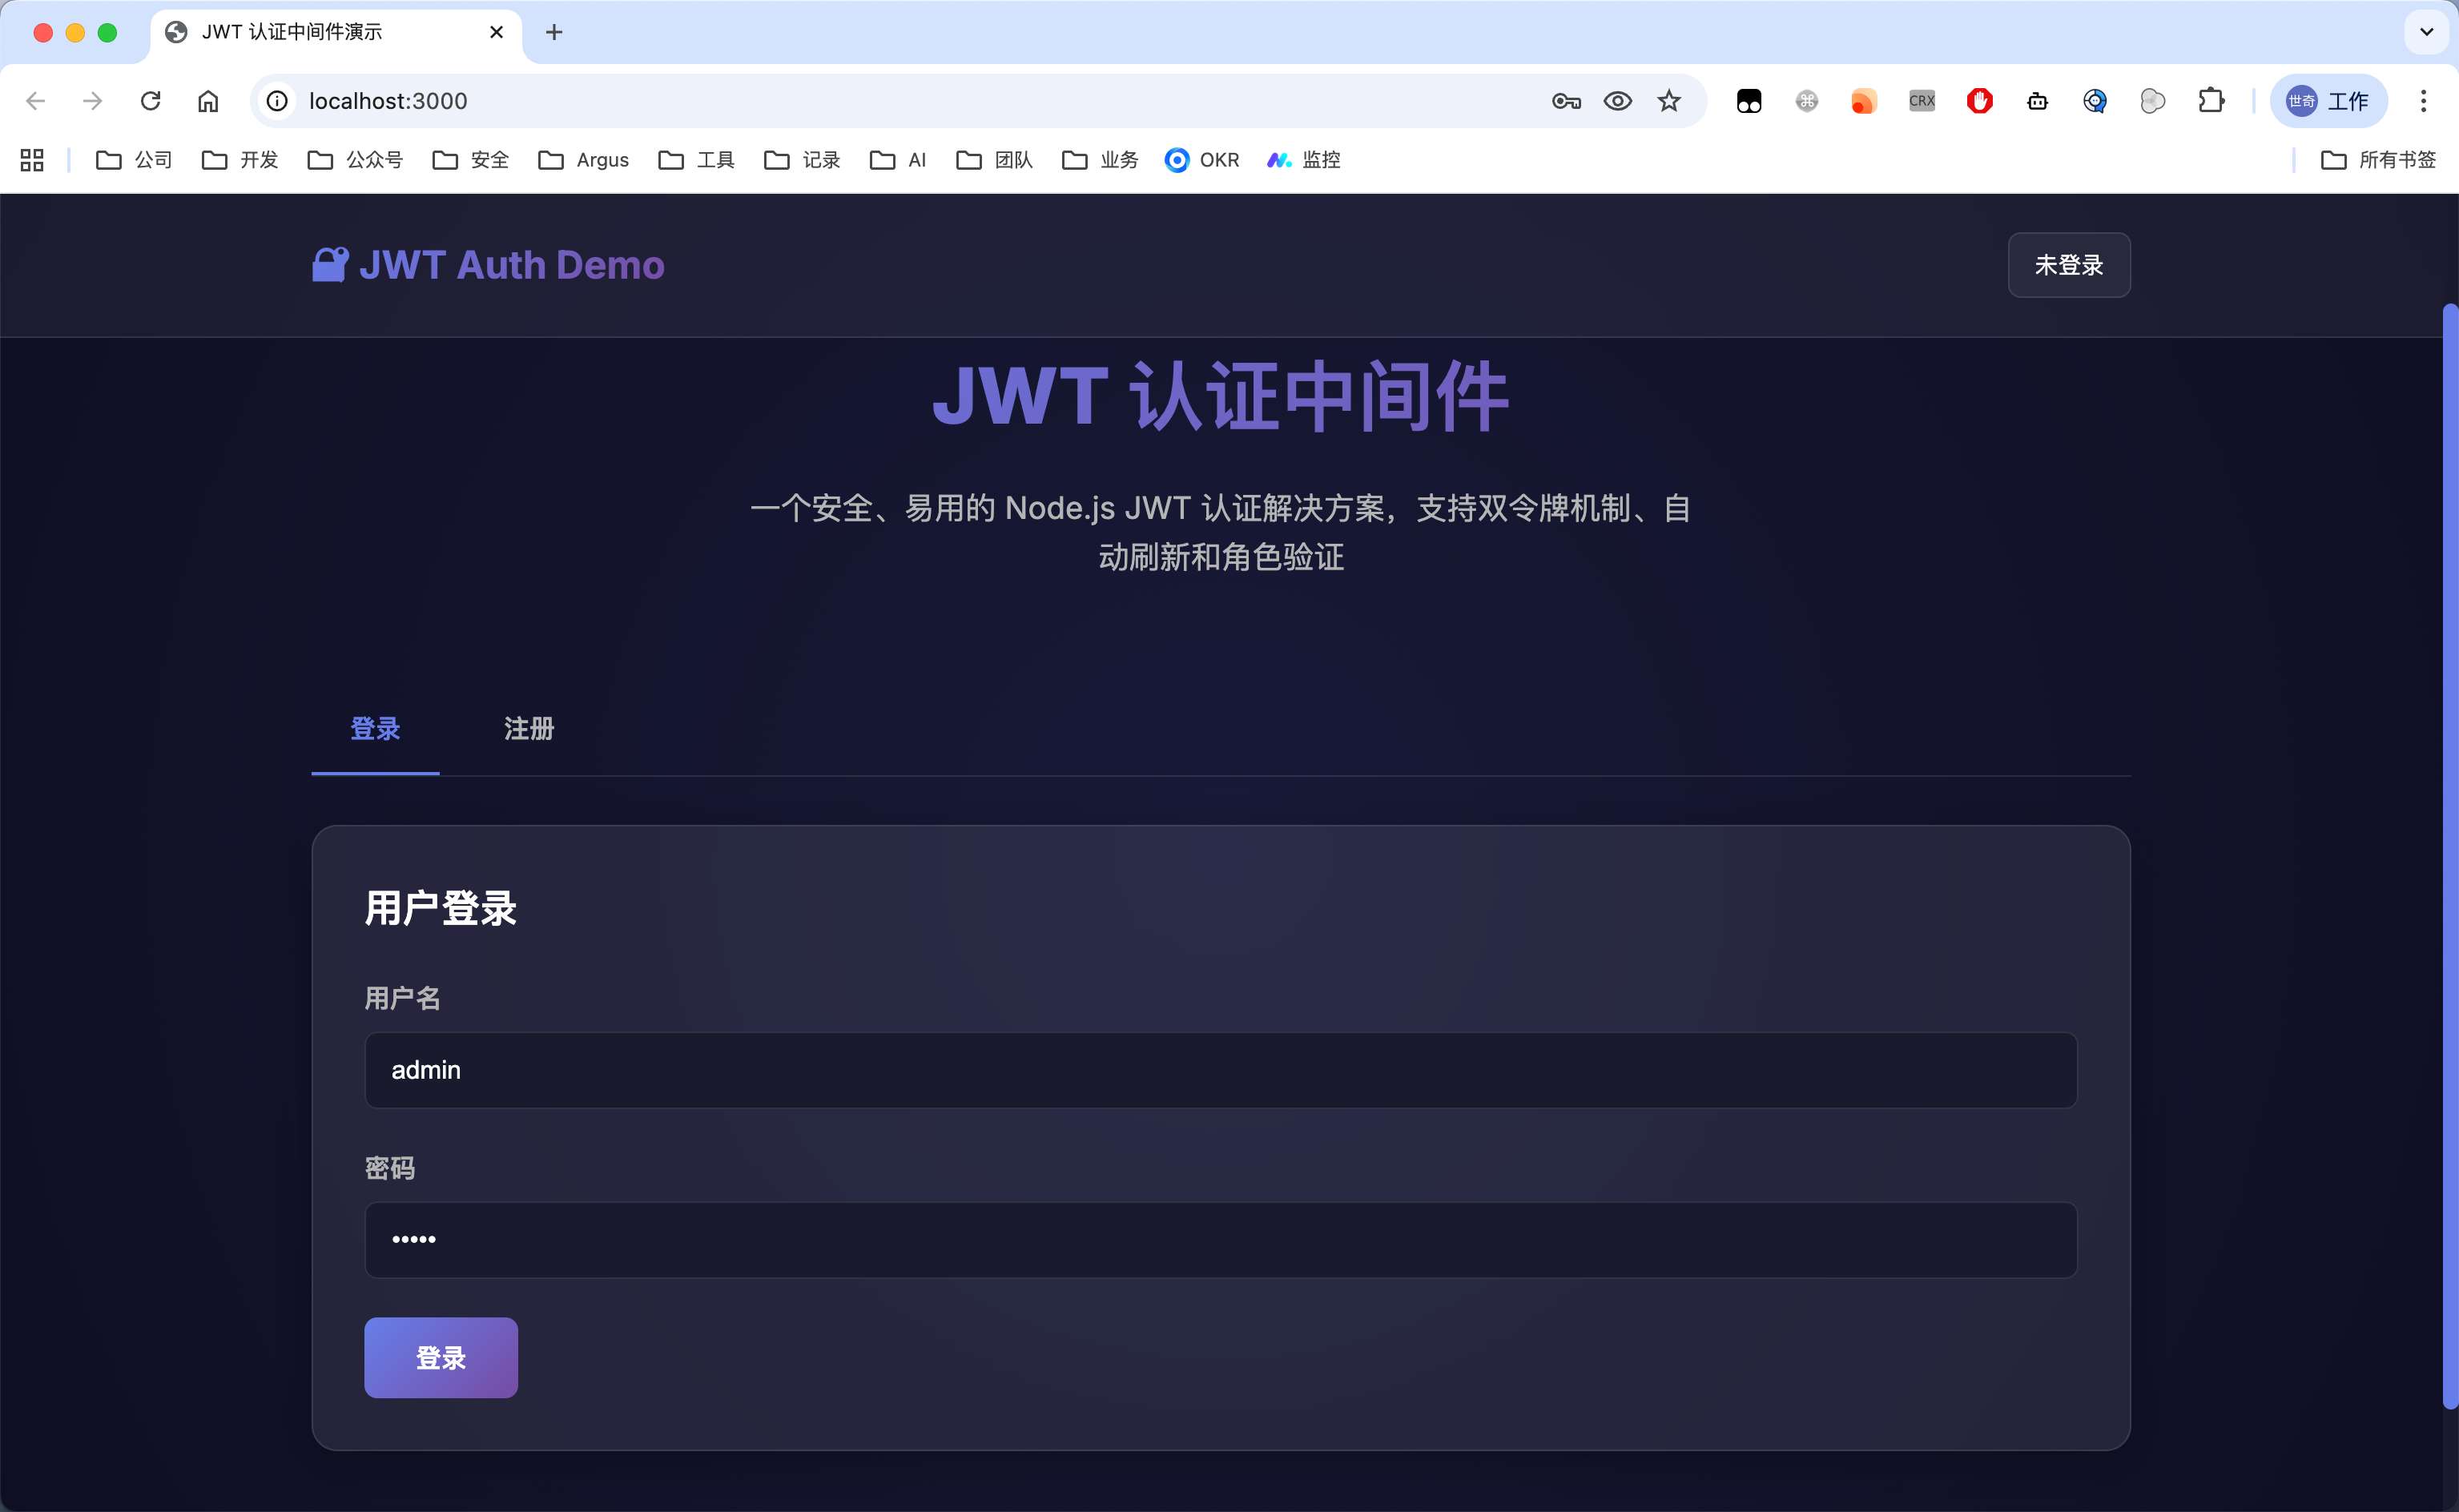
Task: Open the extensions puzzle piece menu
Action: (x=2211, y=101)
